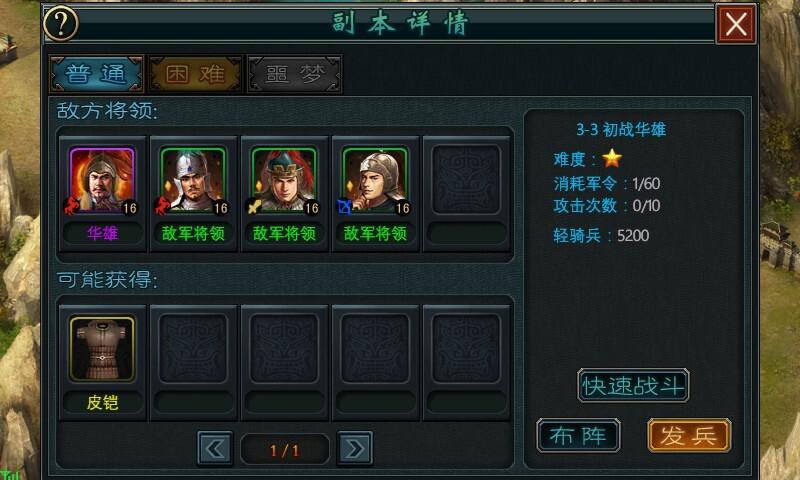
Task: Go to previous rewards page arrow
Action: pos(215,449)
